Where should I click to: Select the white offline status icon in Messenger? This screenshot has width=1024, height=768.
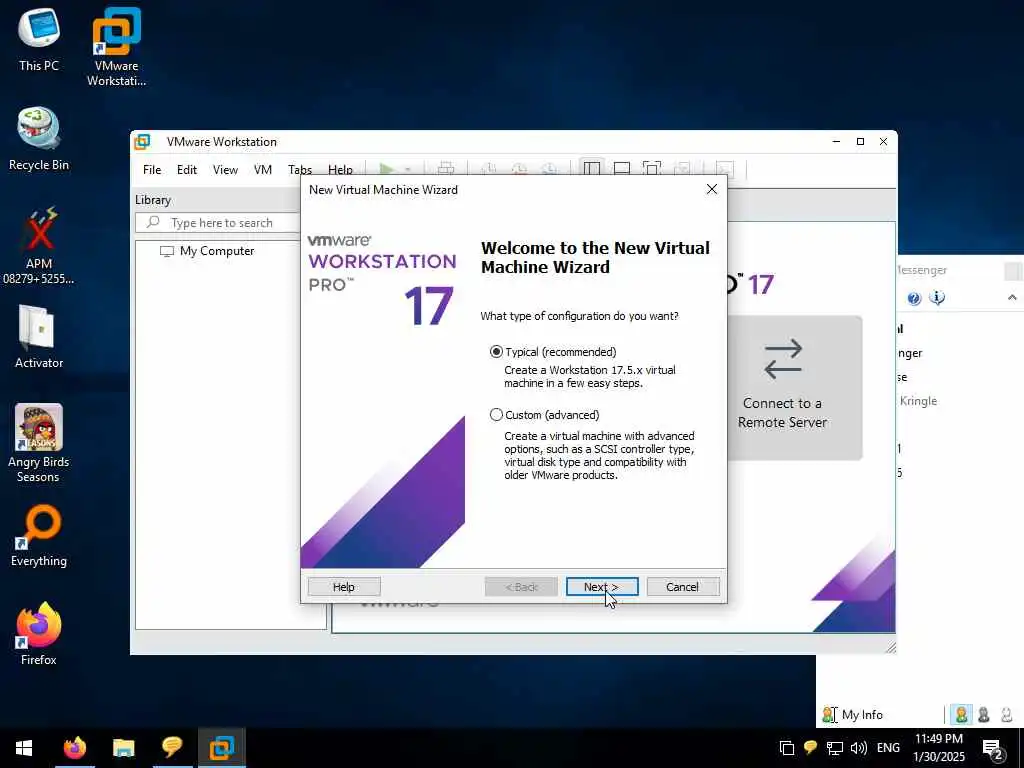[x=1008, y=714]
